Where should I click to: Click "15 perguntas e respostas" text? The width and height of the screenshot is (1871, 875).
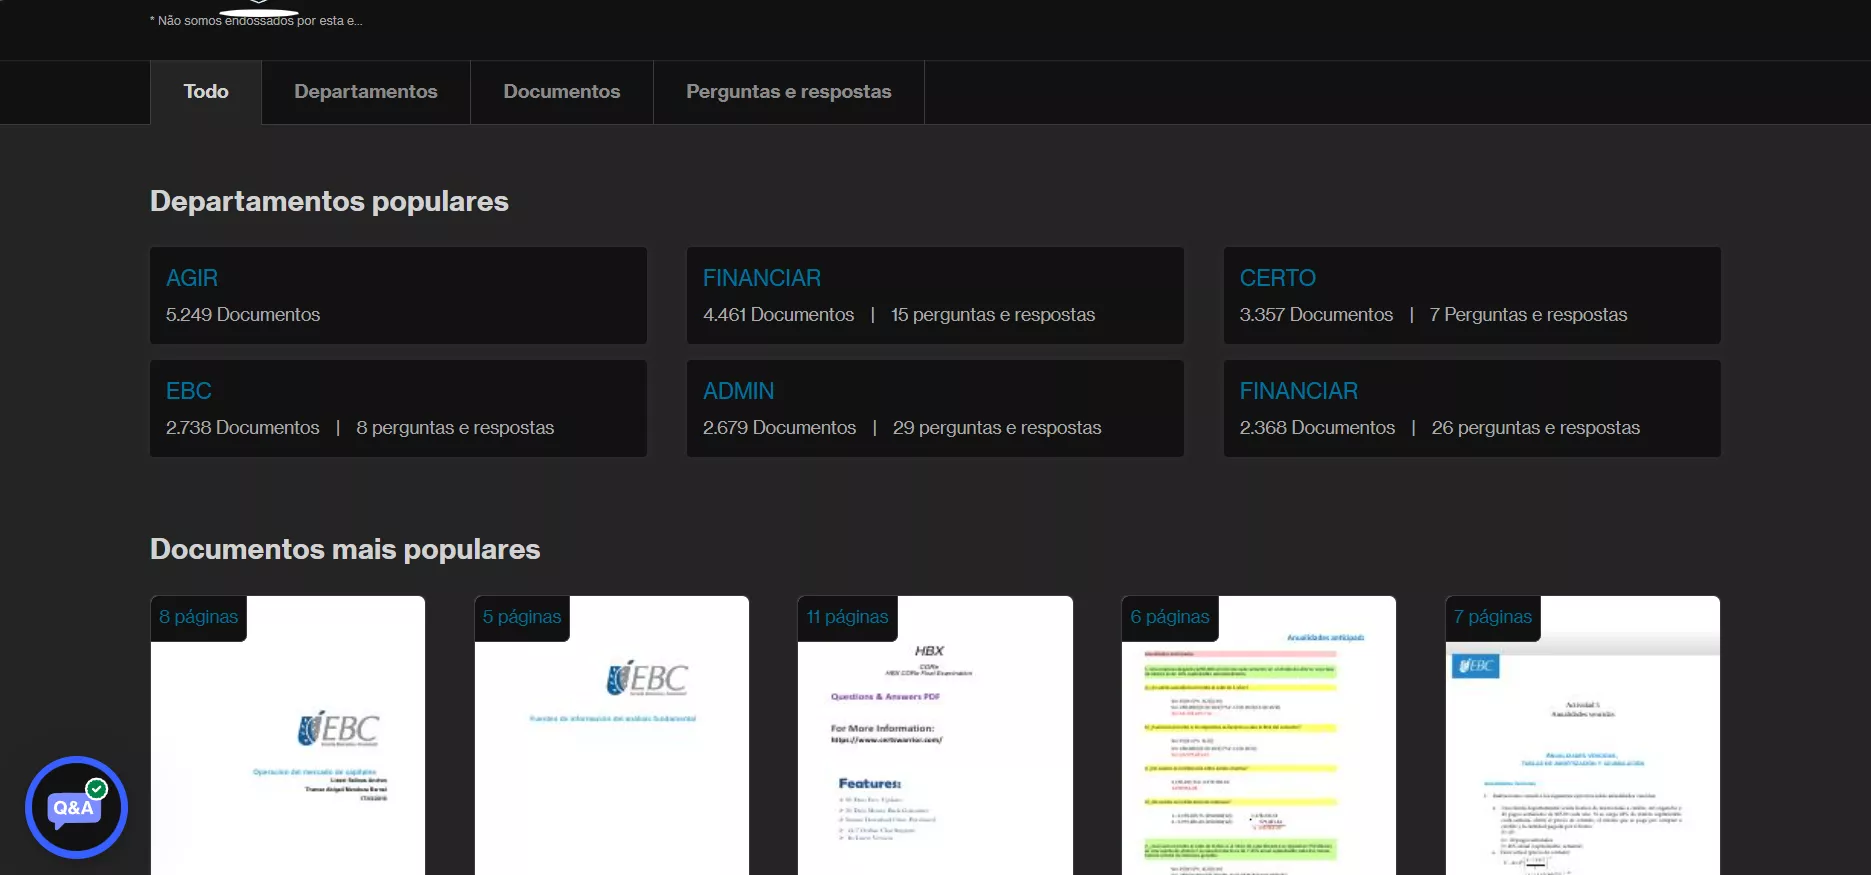993,315
